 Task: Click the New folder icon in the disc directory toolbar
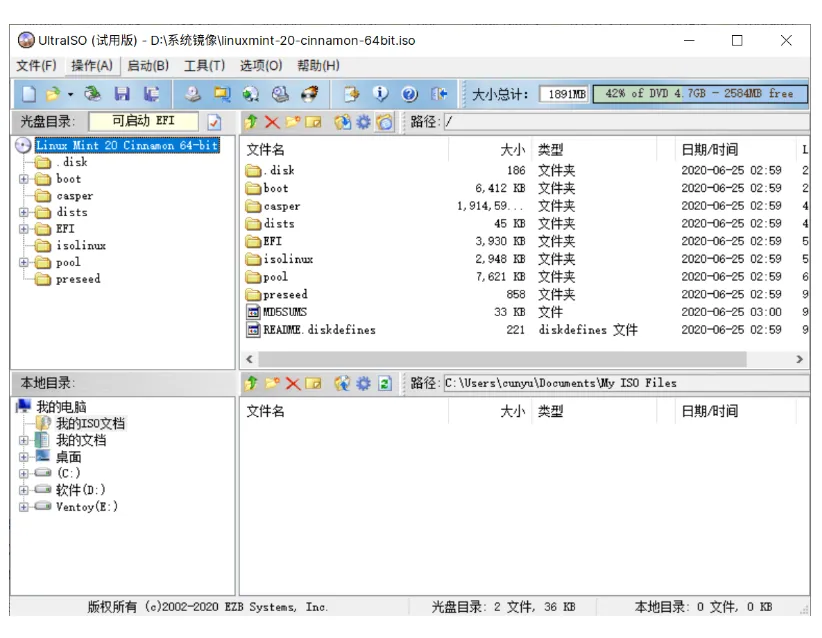(x=293, y=122)
